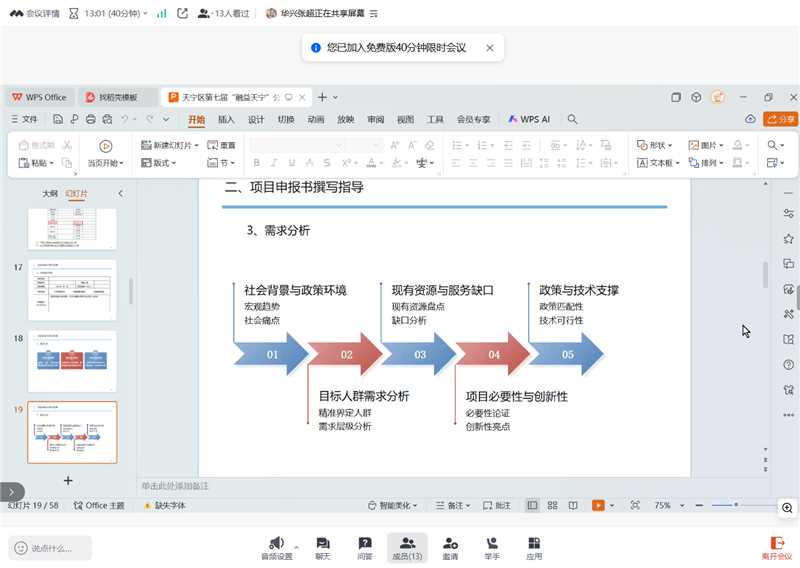This screenshot has width=800, height=568.
Task: Open font color A swatch
Action: click(x=371, y=163)
